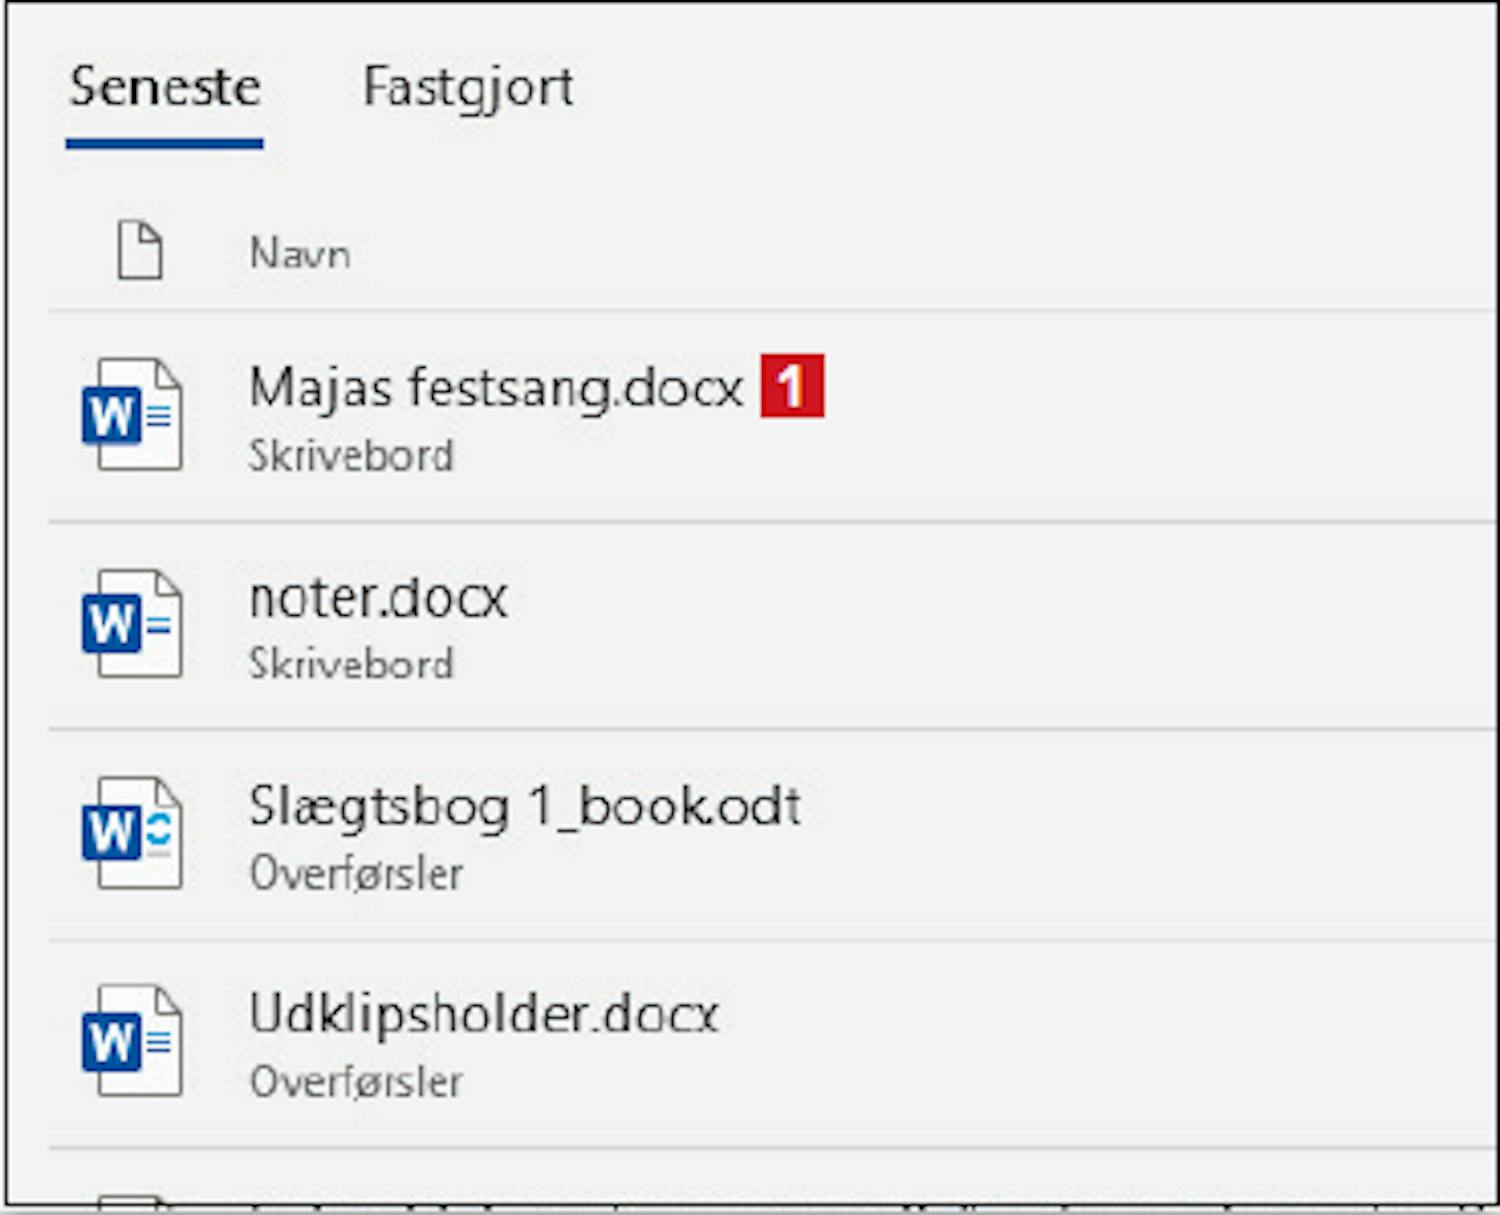Click the partially visible file icon at bottom

(130, 1200)
